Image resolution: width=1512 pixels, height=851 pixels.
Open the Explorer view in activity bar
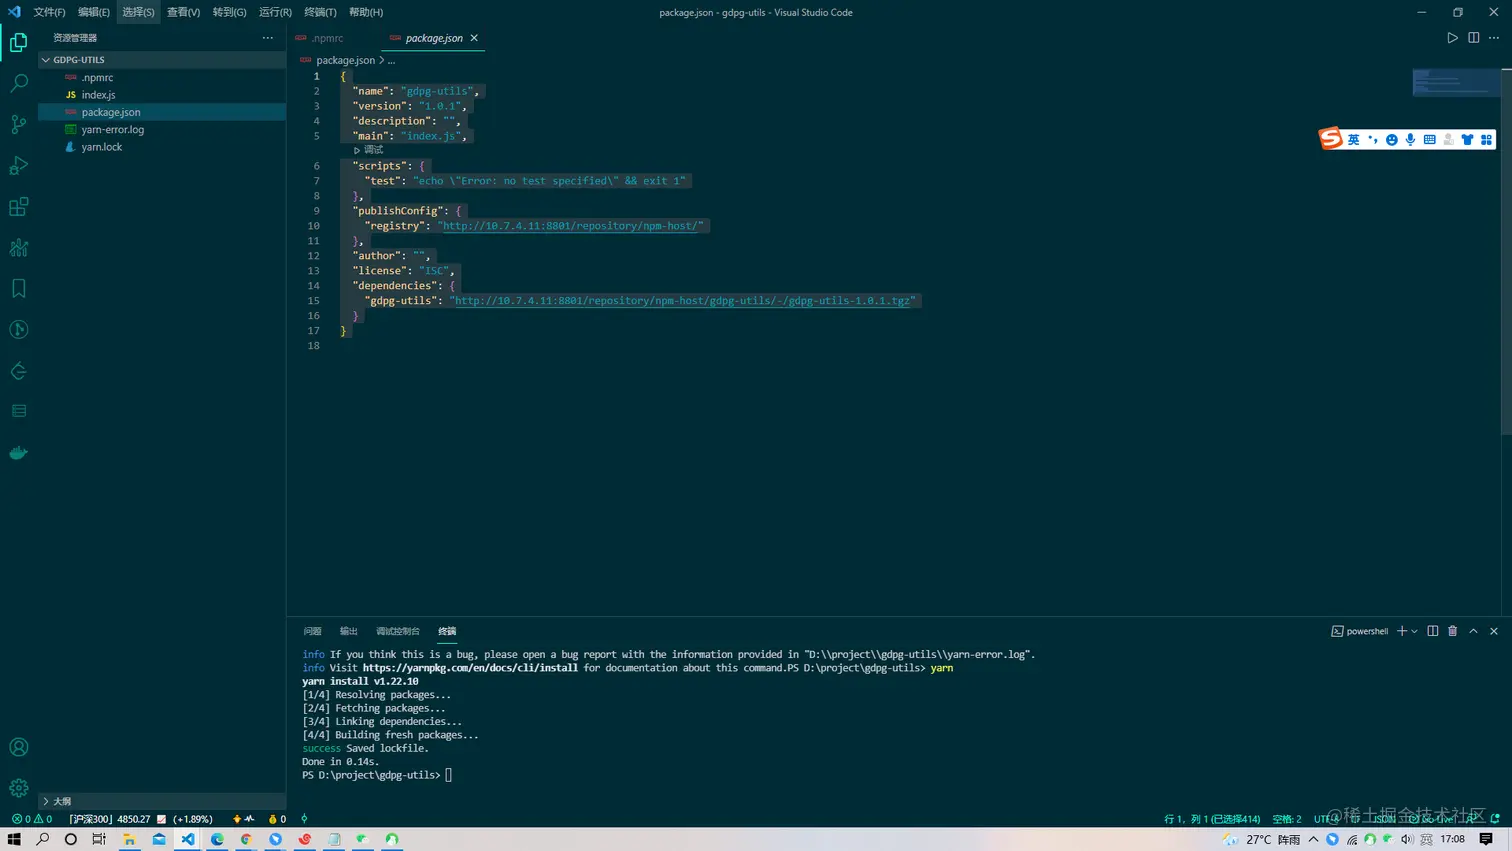pos(18,42)
